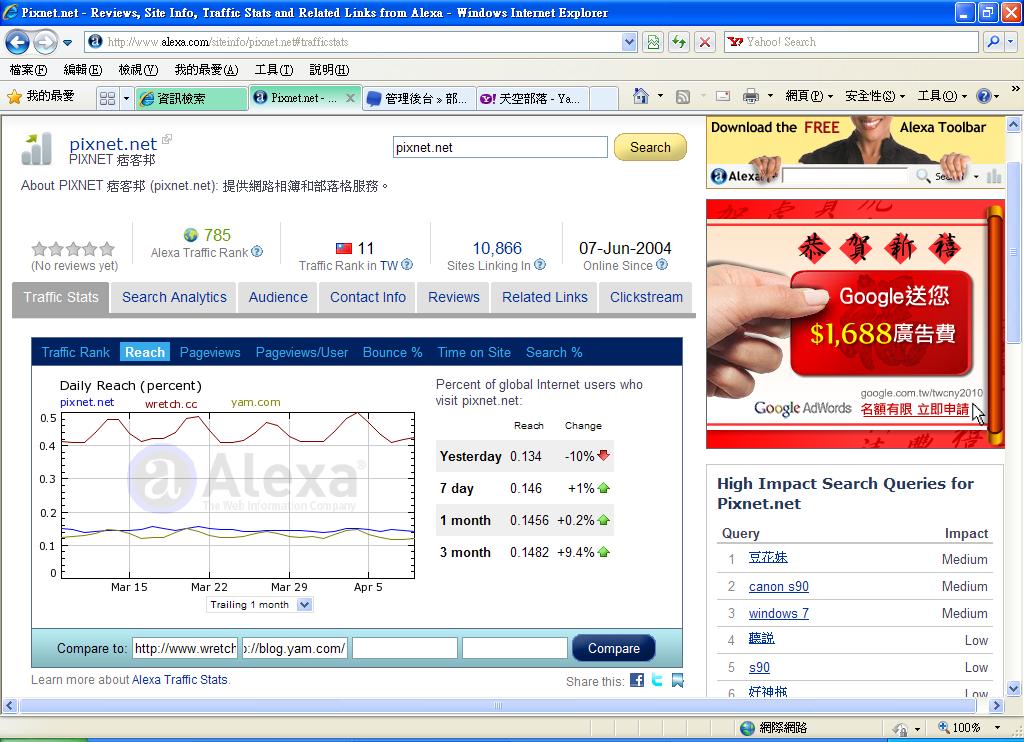The image size is (1024, 742).
Task: Click the pixnet.net site title link
Action: click(113, 144)
